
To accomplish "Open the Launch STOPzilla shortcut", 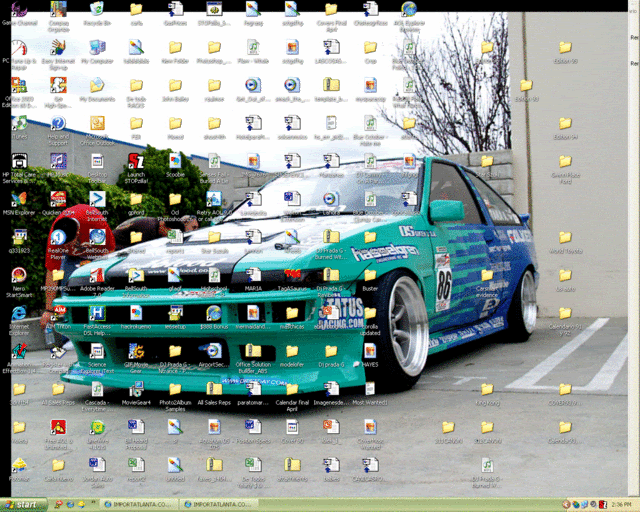I will coord(136,161).
